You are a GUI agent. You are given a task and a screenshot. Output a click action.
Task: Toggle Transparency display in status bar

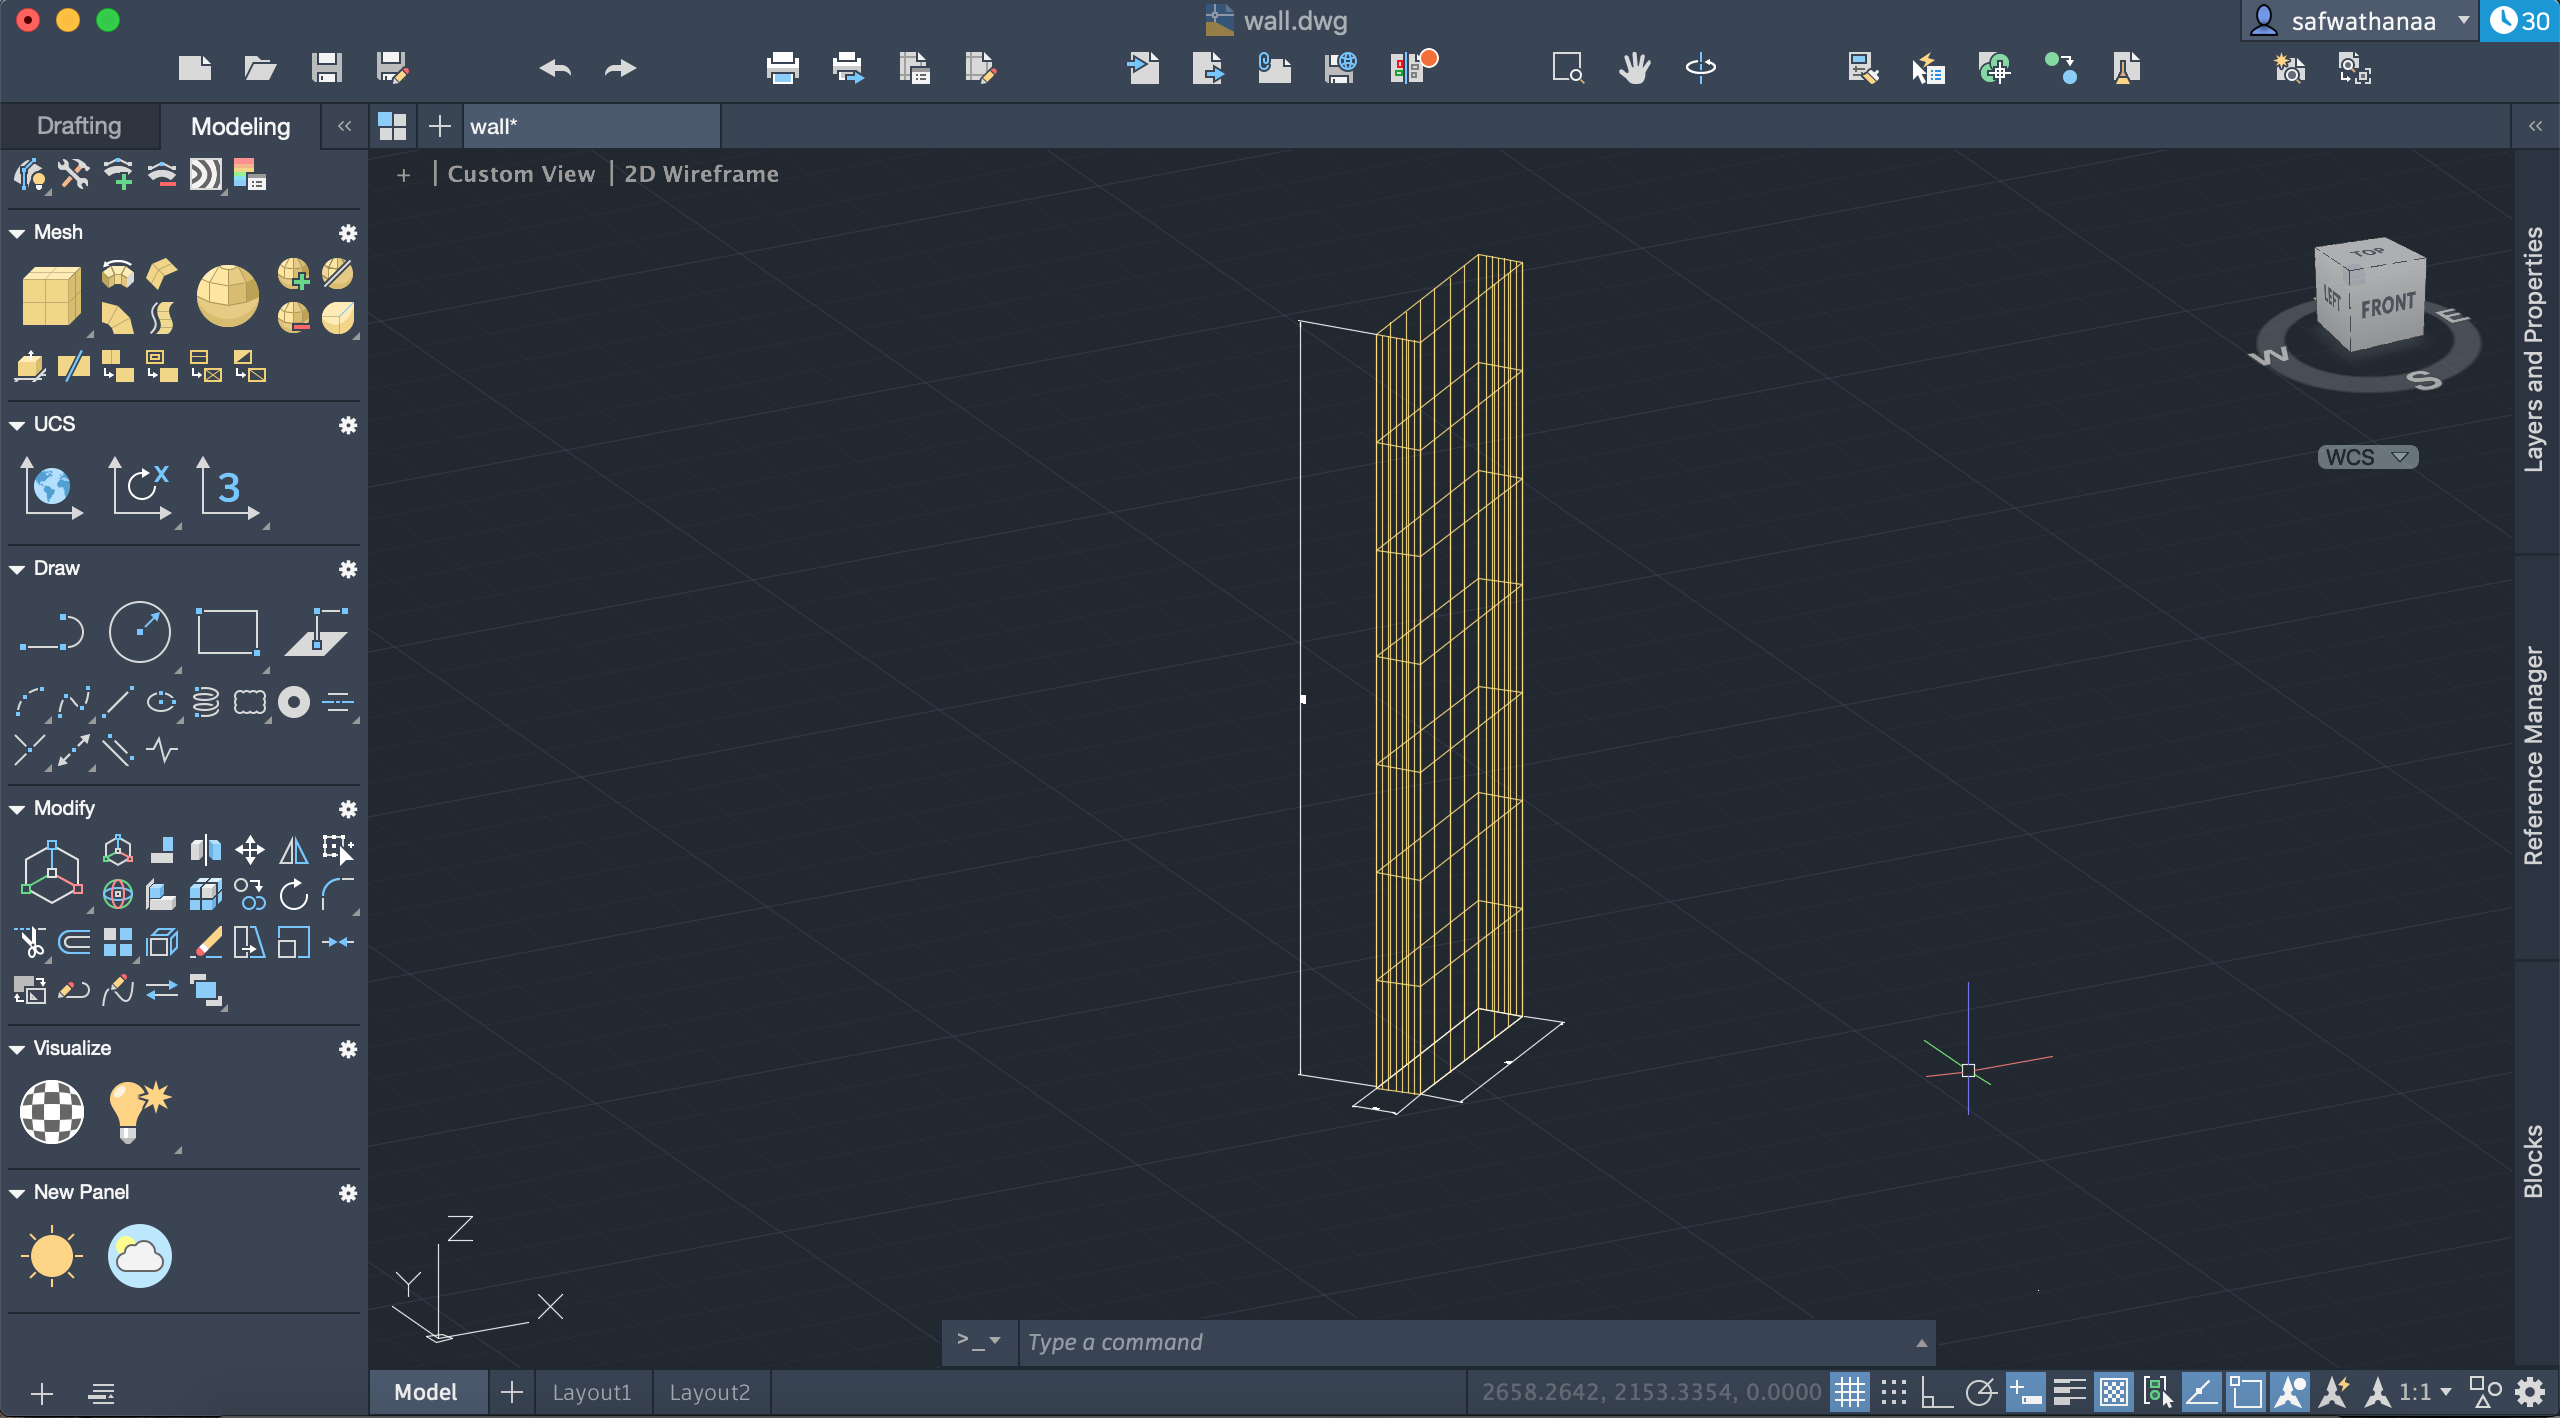2113,1392
